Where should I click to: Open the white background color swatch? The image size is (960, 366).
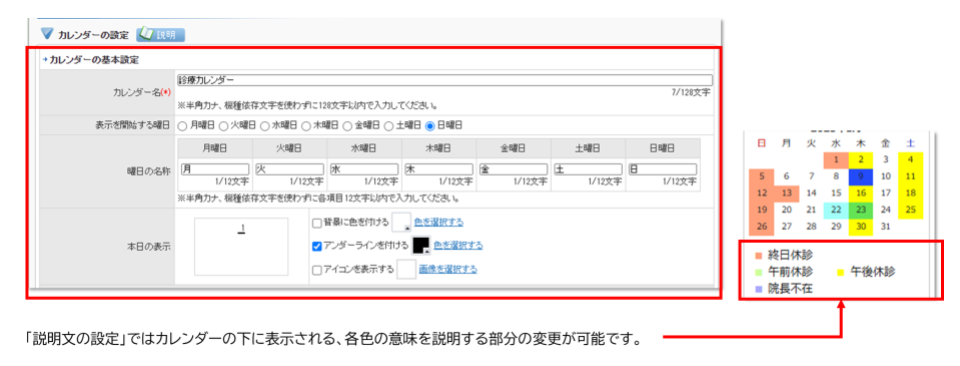click(x=402, y=222)
